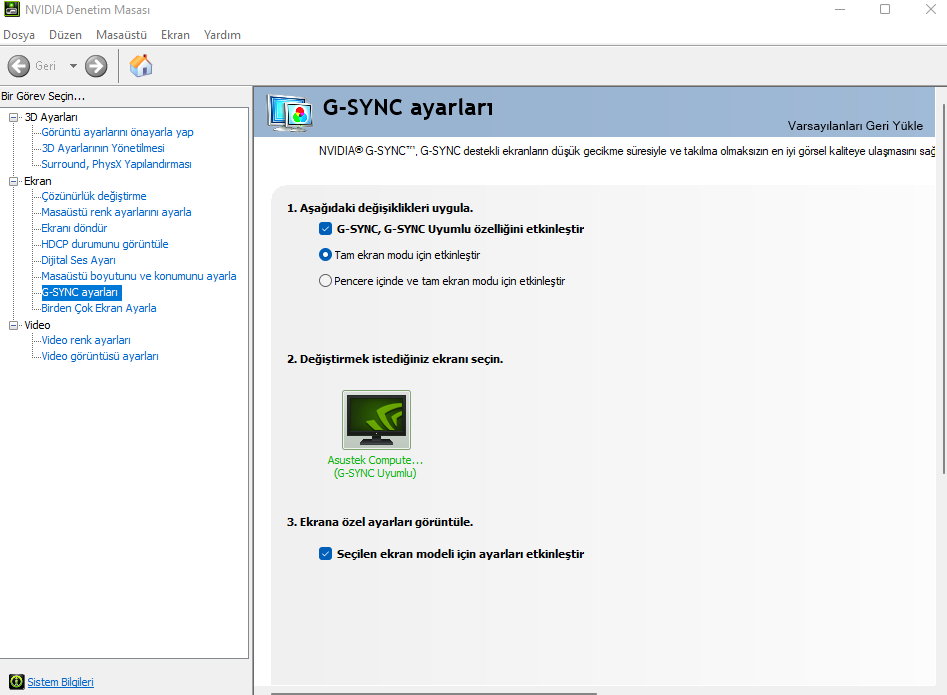Open Video görüntüsü ayarları
The image size is (947, 695).
coord(100,356)
